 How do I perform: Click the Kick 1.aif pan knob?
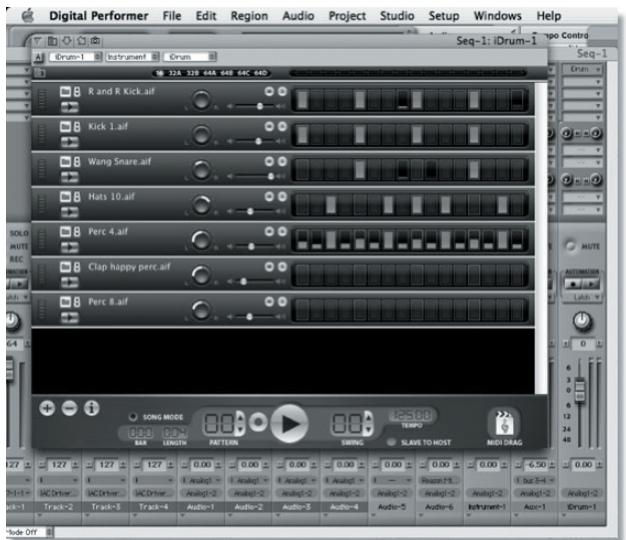(201, 135)
